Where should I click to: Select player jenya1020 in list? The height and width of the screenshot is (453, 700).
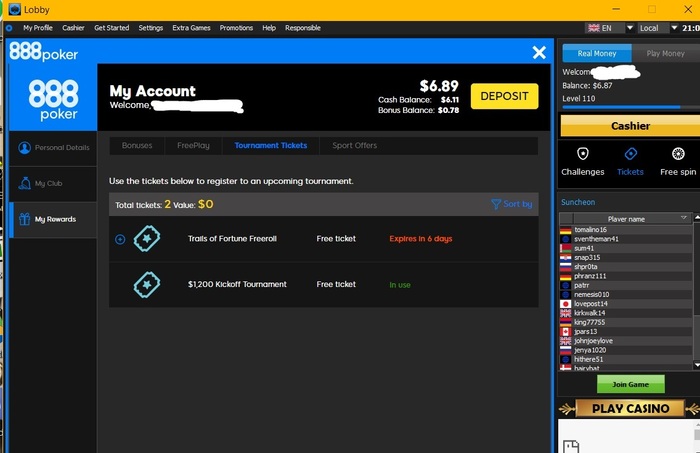(625, 350)
